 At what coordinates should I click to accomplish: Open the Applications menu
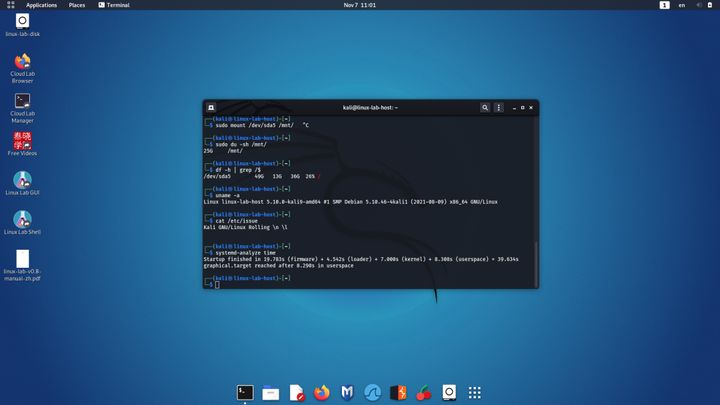tap(41, 5)
